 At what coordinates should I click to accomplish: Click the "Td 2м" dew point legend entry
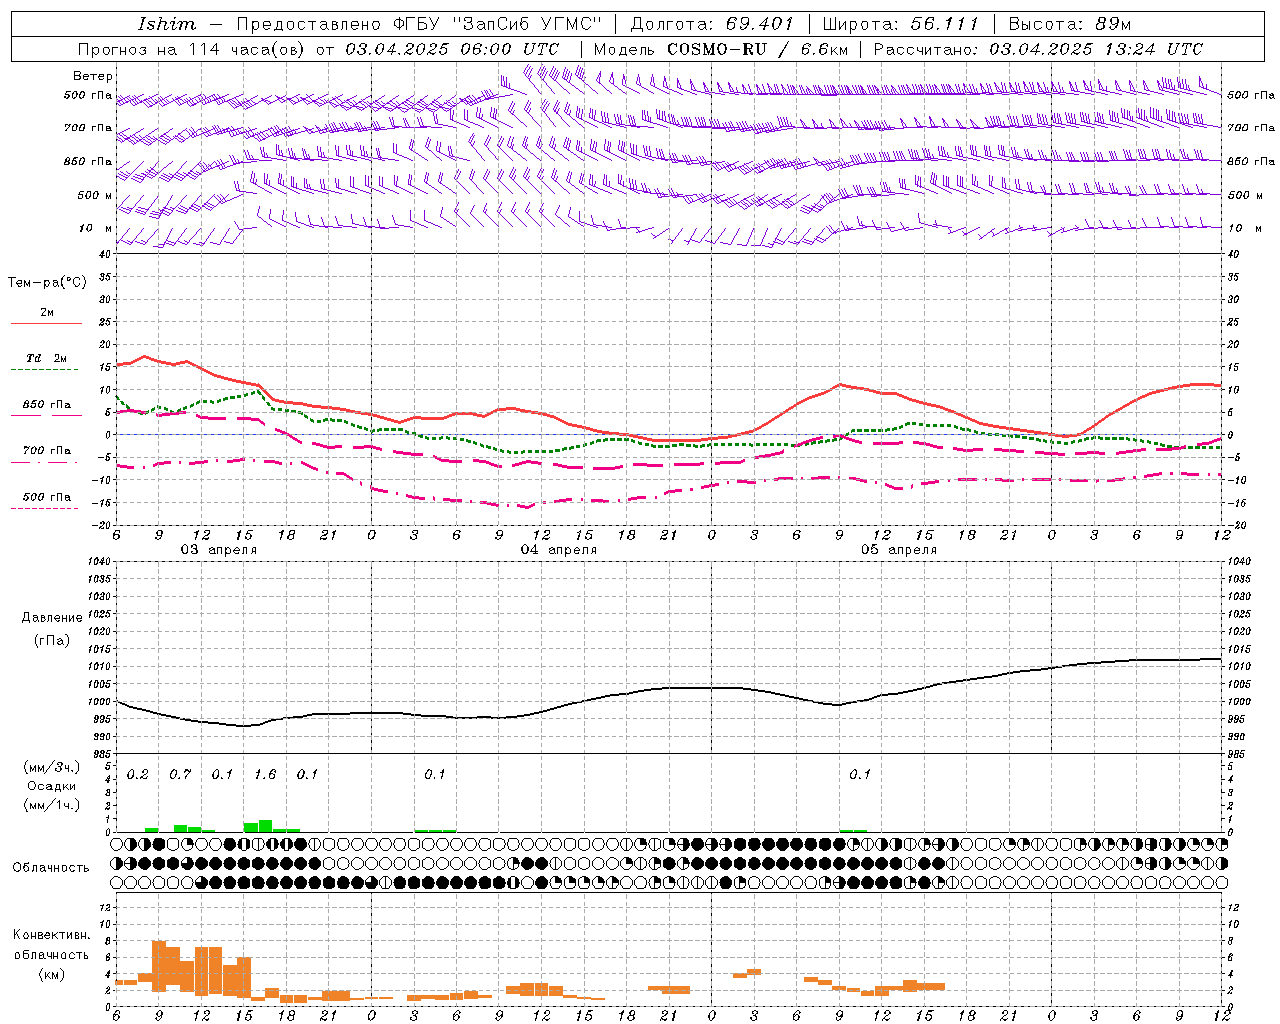click(x=47, y=358)
